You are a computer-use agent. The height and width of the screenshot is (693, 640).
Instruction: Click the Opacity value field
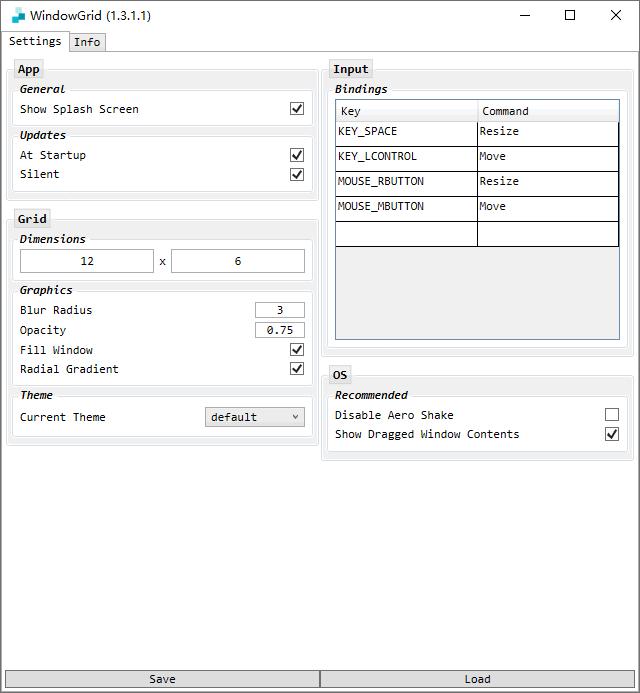280,330
